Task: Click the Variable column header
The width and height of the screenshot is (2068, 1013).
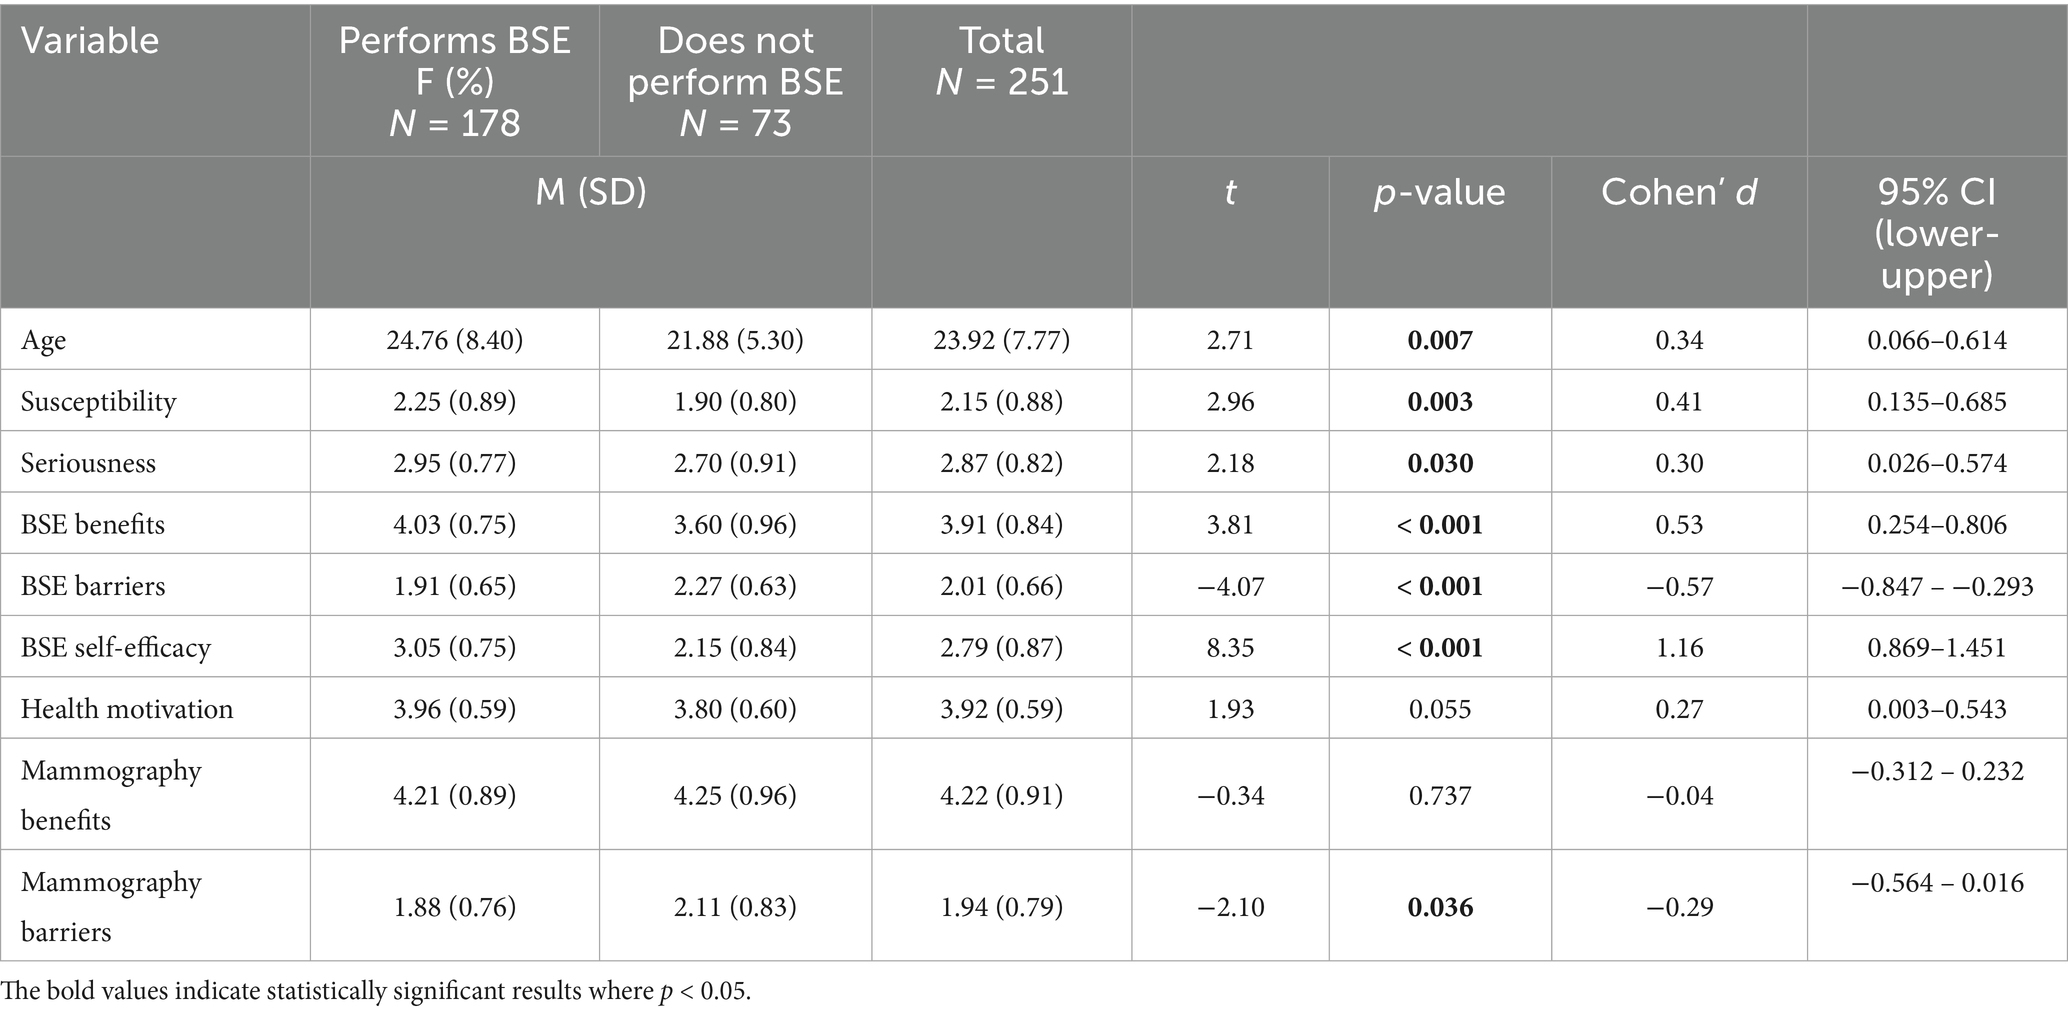Action: pyautogui.click(x=90, y=41)
